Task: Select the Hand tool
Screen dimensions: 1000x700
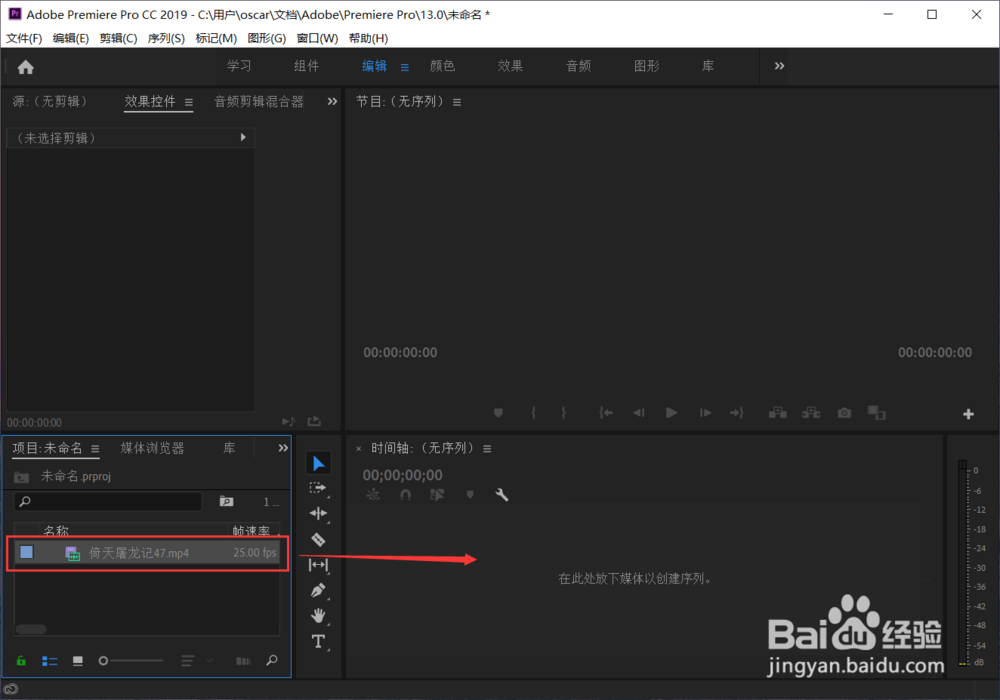Action: coord(318,616)
